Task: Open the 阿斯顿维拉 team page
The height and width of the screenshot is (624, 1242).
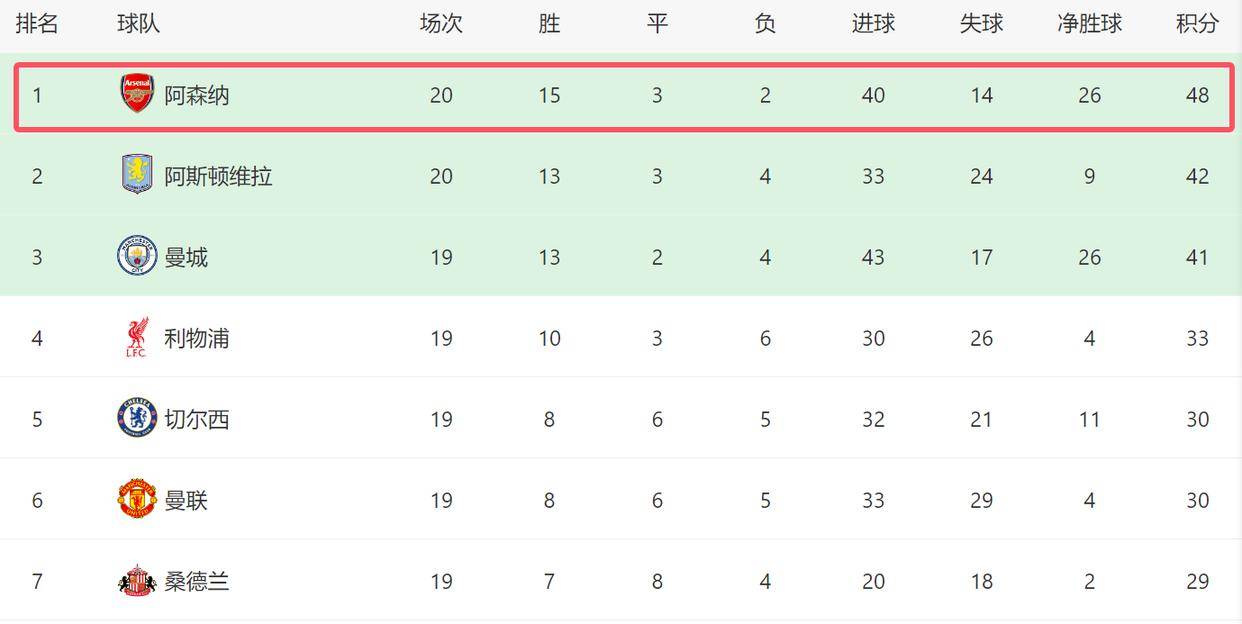Action: pyautogui.click(x=218, y=176)
